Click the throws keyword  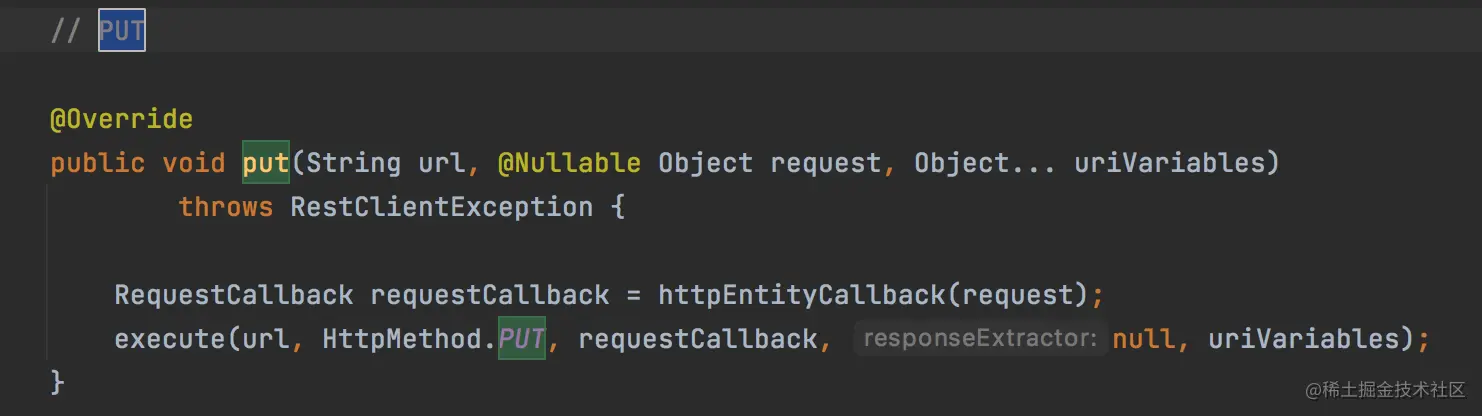(225, 207)
